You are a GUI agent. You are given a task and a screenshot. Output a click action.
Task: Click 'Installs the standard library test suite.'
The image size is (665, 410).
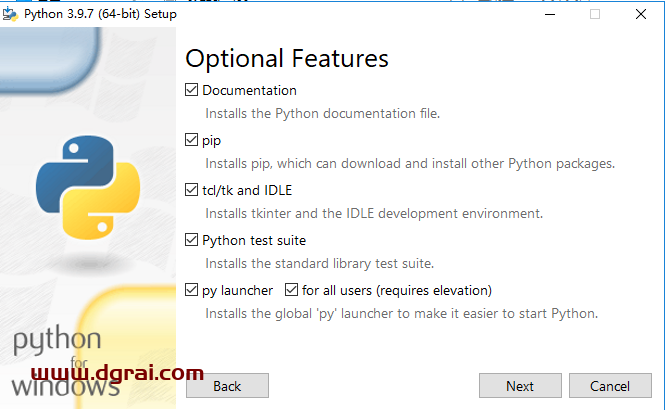[319, 264]
